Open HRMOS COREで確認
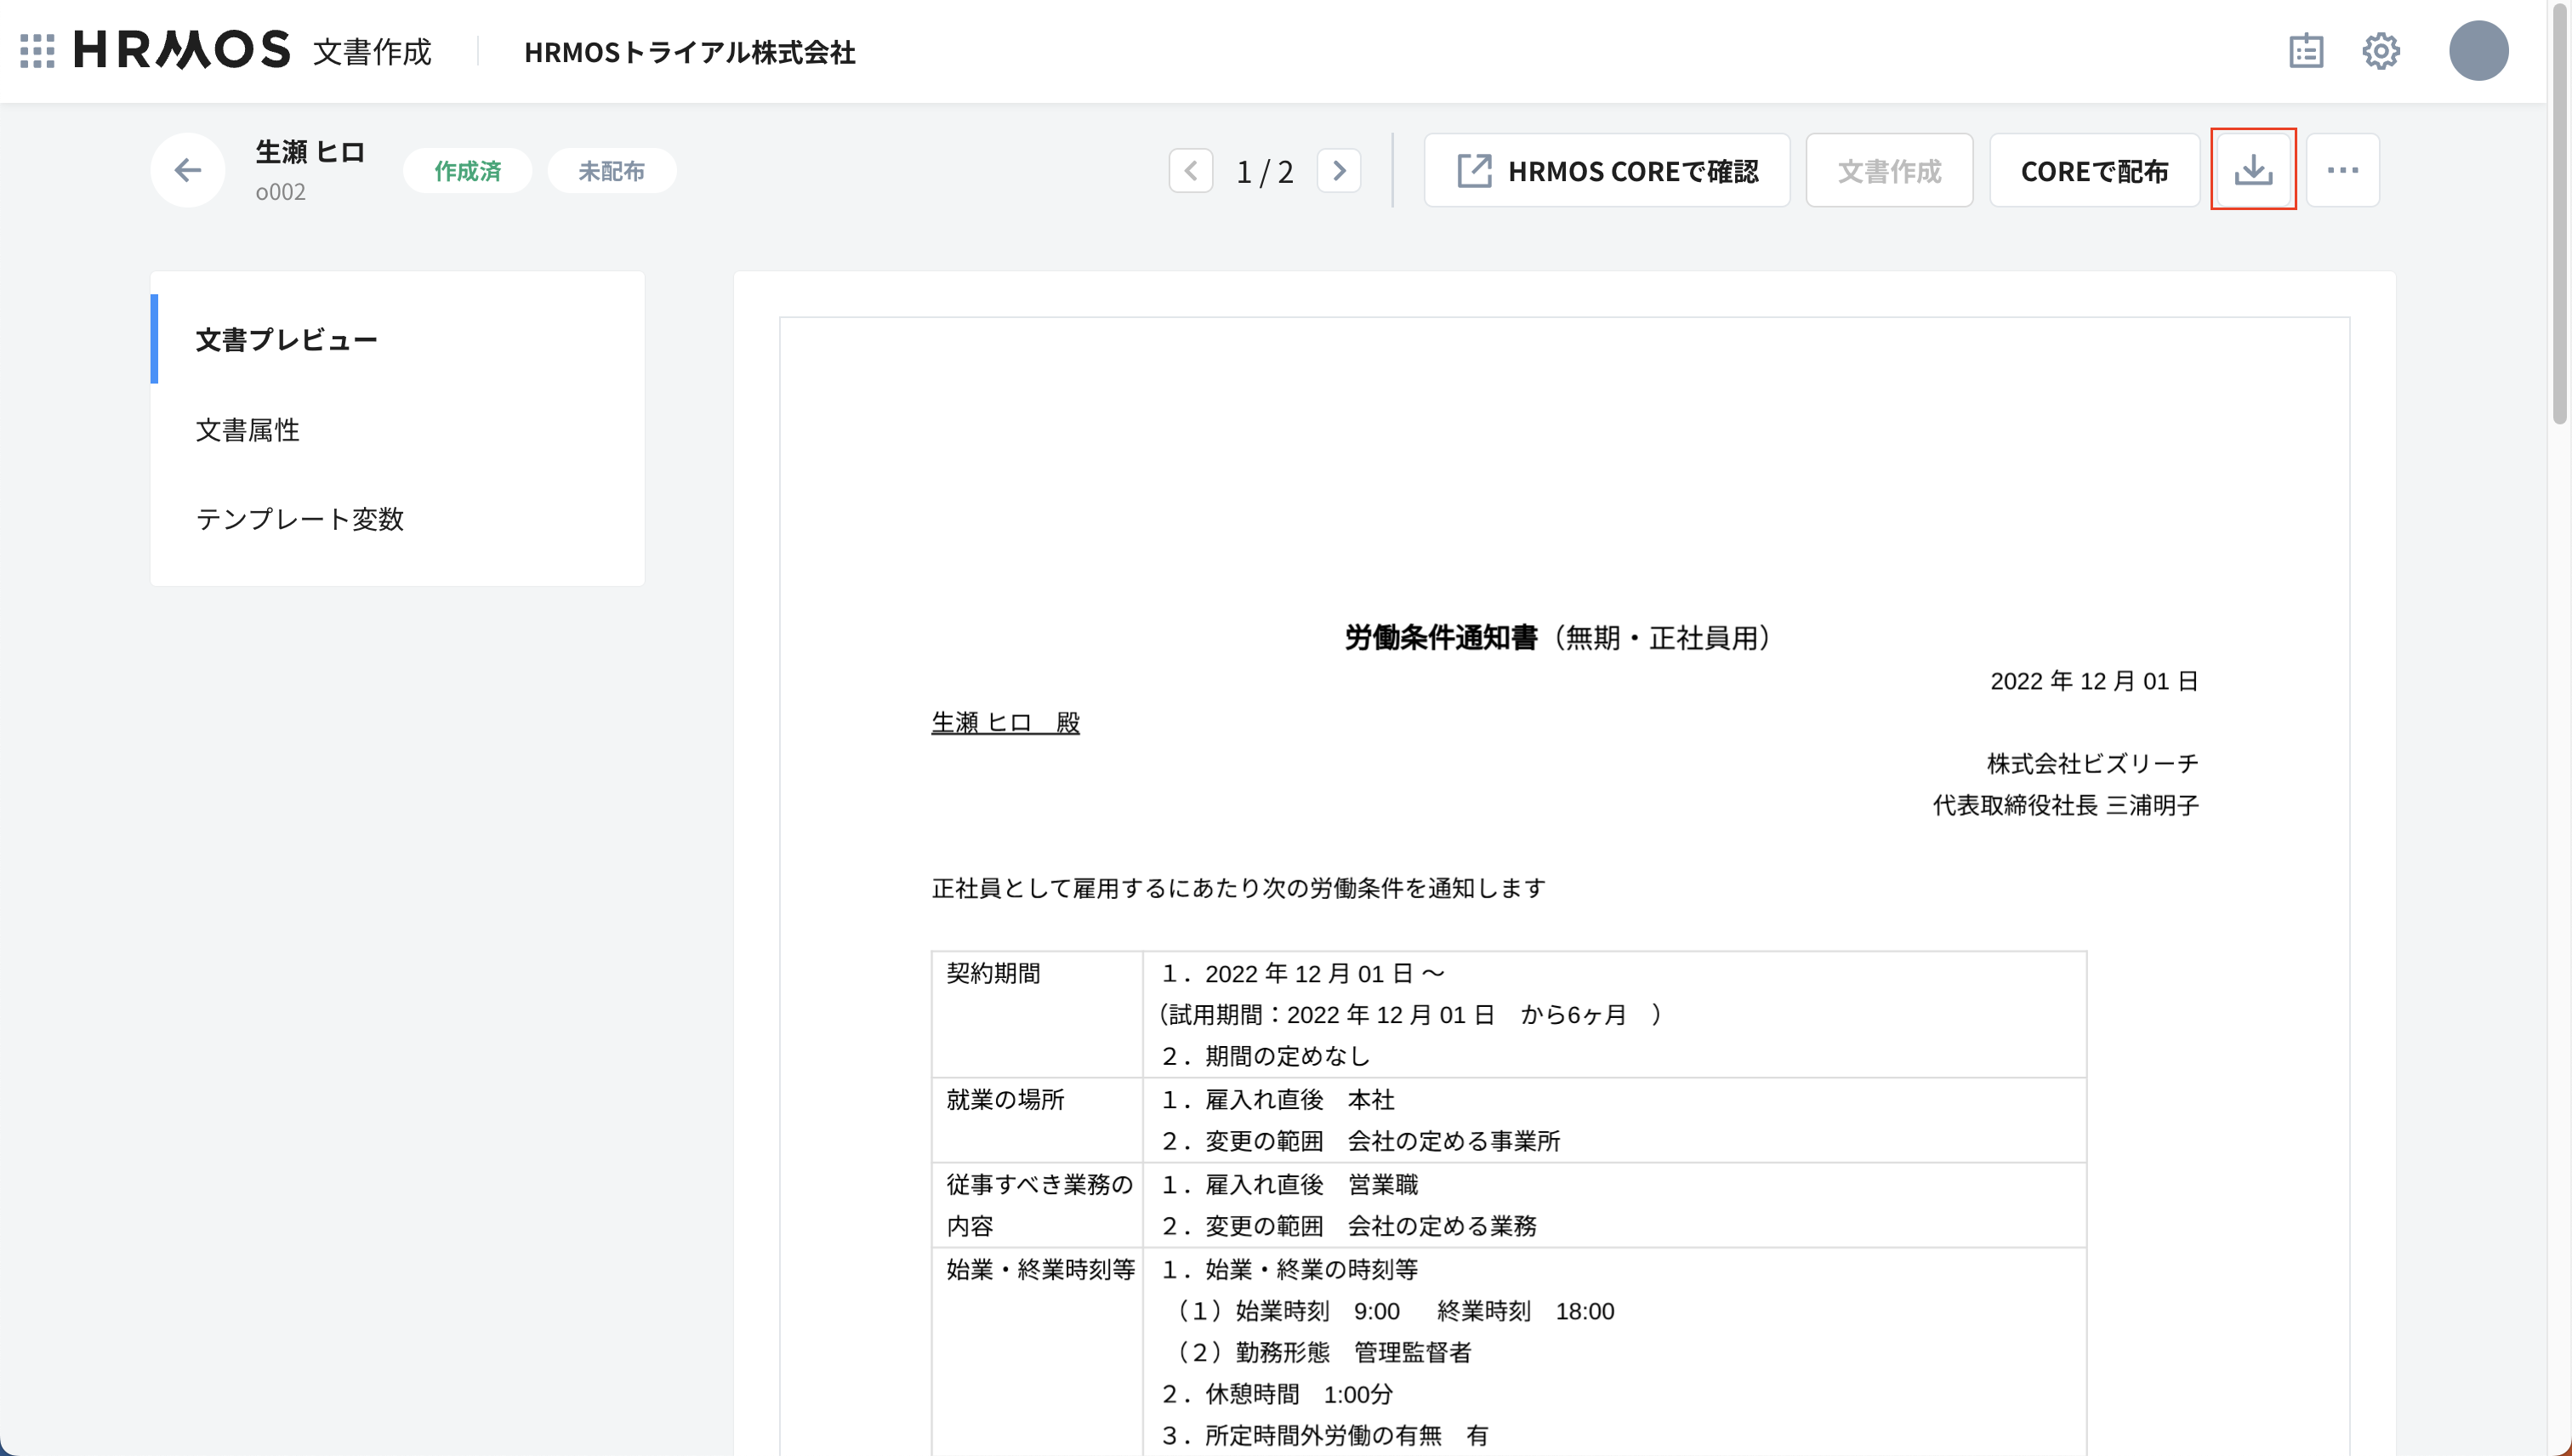Viewport: 2572px width, 1456px height. point(1605,169)
